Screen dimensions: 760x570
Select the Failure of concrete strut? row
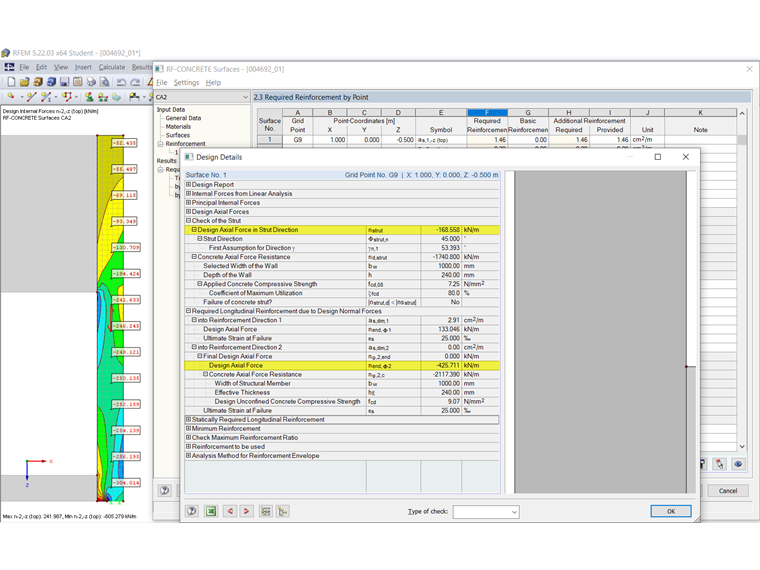pos(342,302)
